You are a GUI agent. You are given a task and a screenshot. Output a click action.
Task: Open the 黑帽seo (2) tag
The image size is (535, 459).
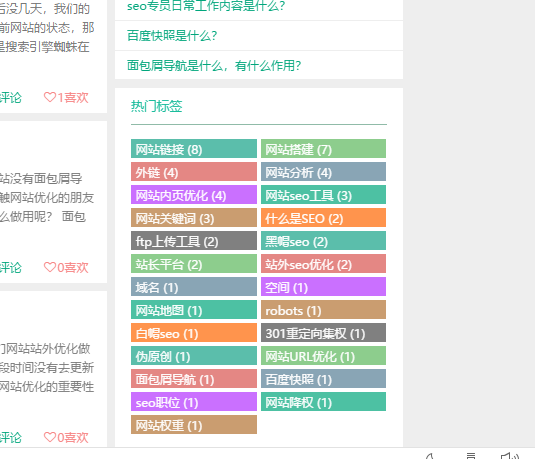click(323, 241)
